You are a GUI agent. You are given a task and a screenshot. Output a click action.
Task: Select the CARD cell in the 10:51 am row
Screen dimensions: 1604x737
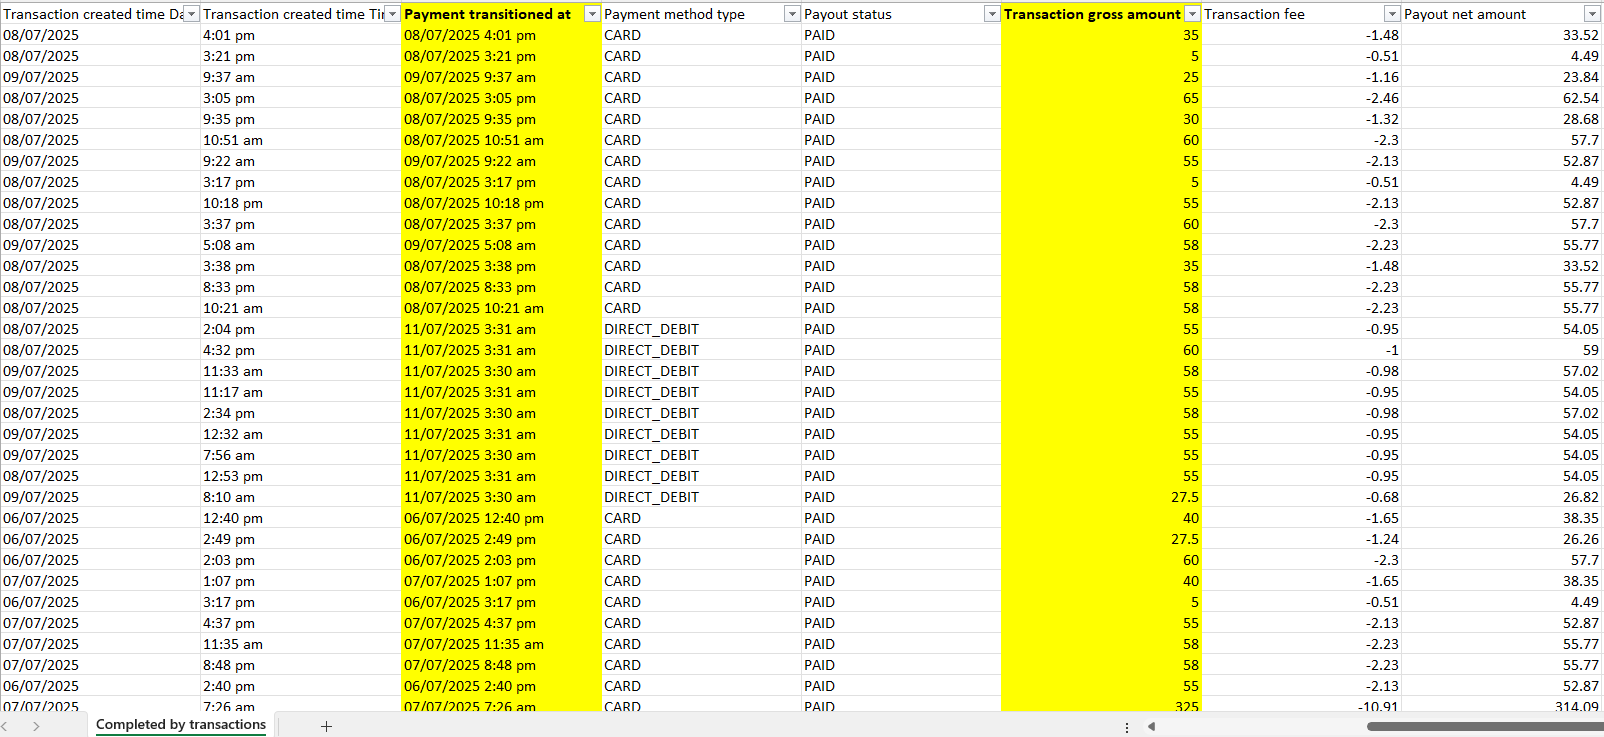coord(701,140)
